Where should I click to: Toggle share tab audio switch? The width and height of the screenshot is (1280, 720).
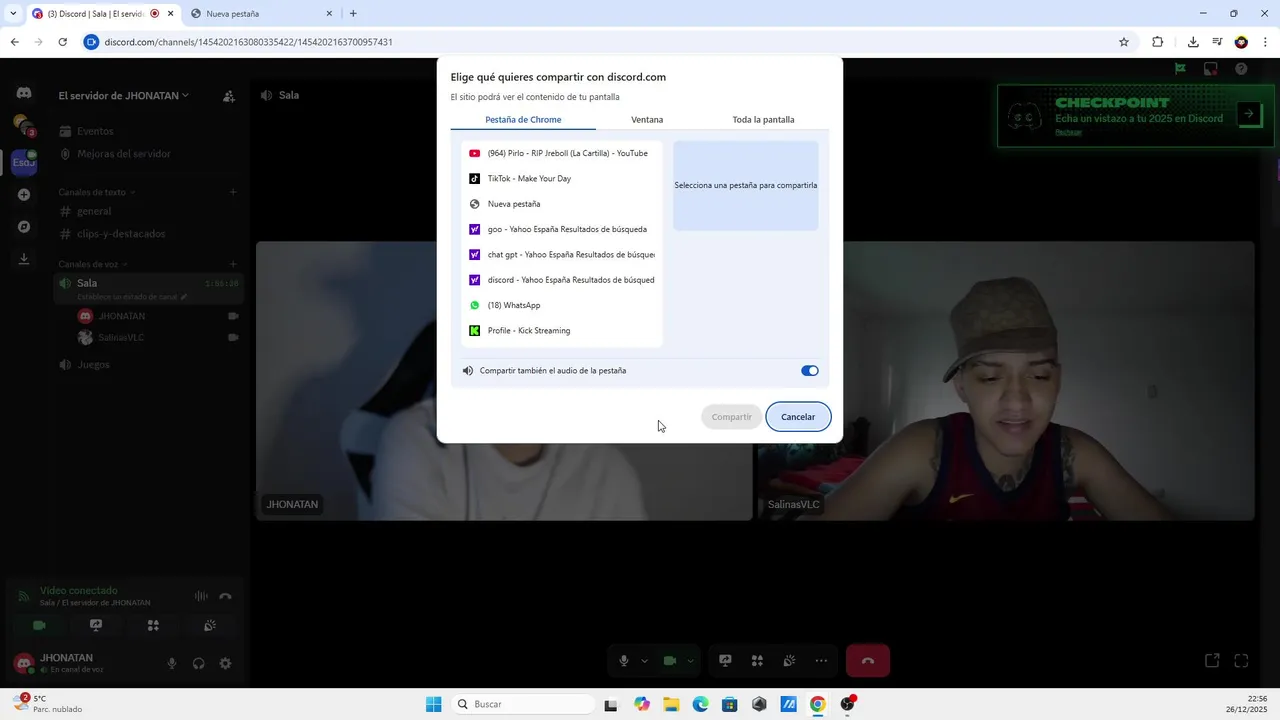(x=810, y=371)
